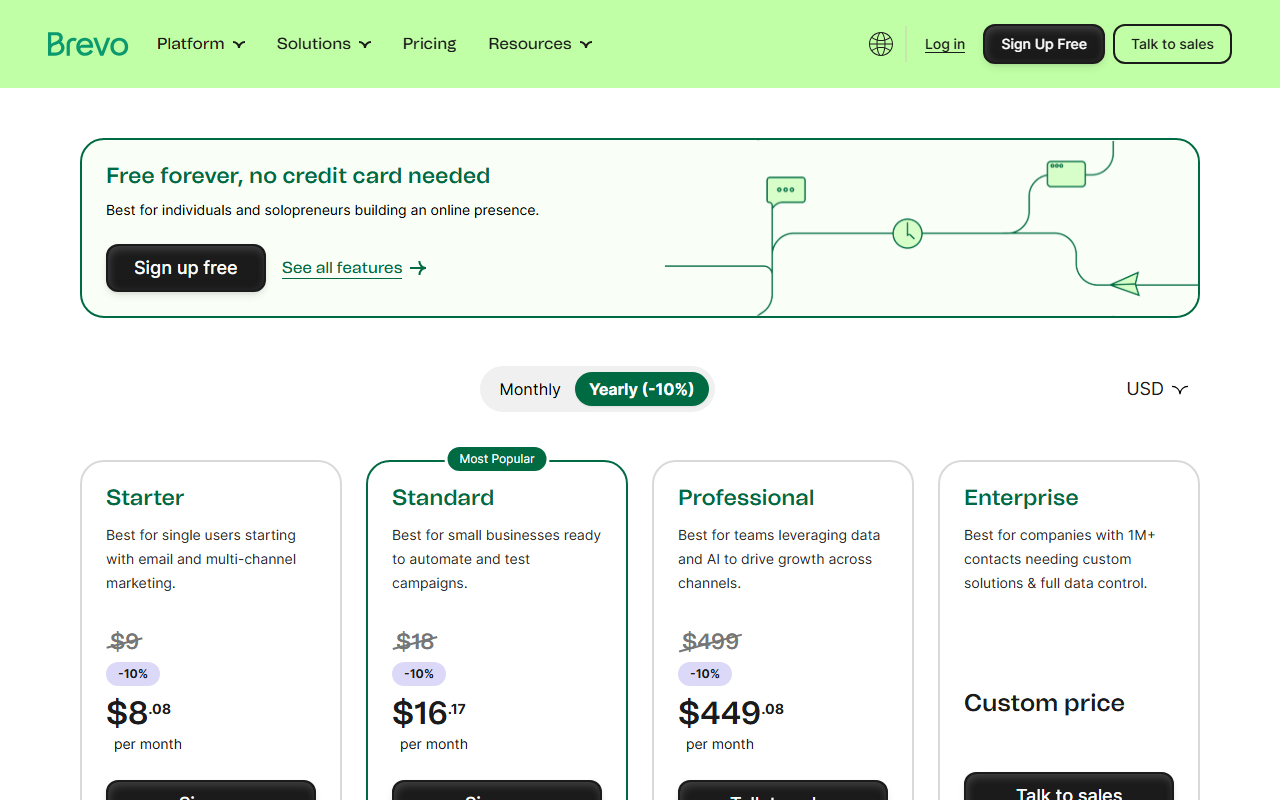Expand the Platform menu
The width and height of the screenshot is (1280, 800).
click(201, 44)
